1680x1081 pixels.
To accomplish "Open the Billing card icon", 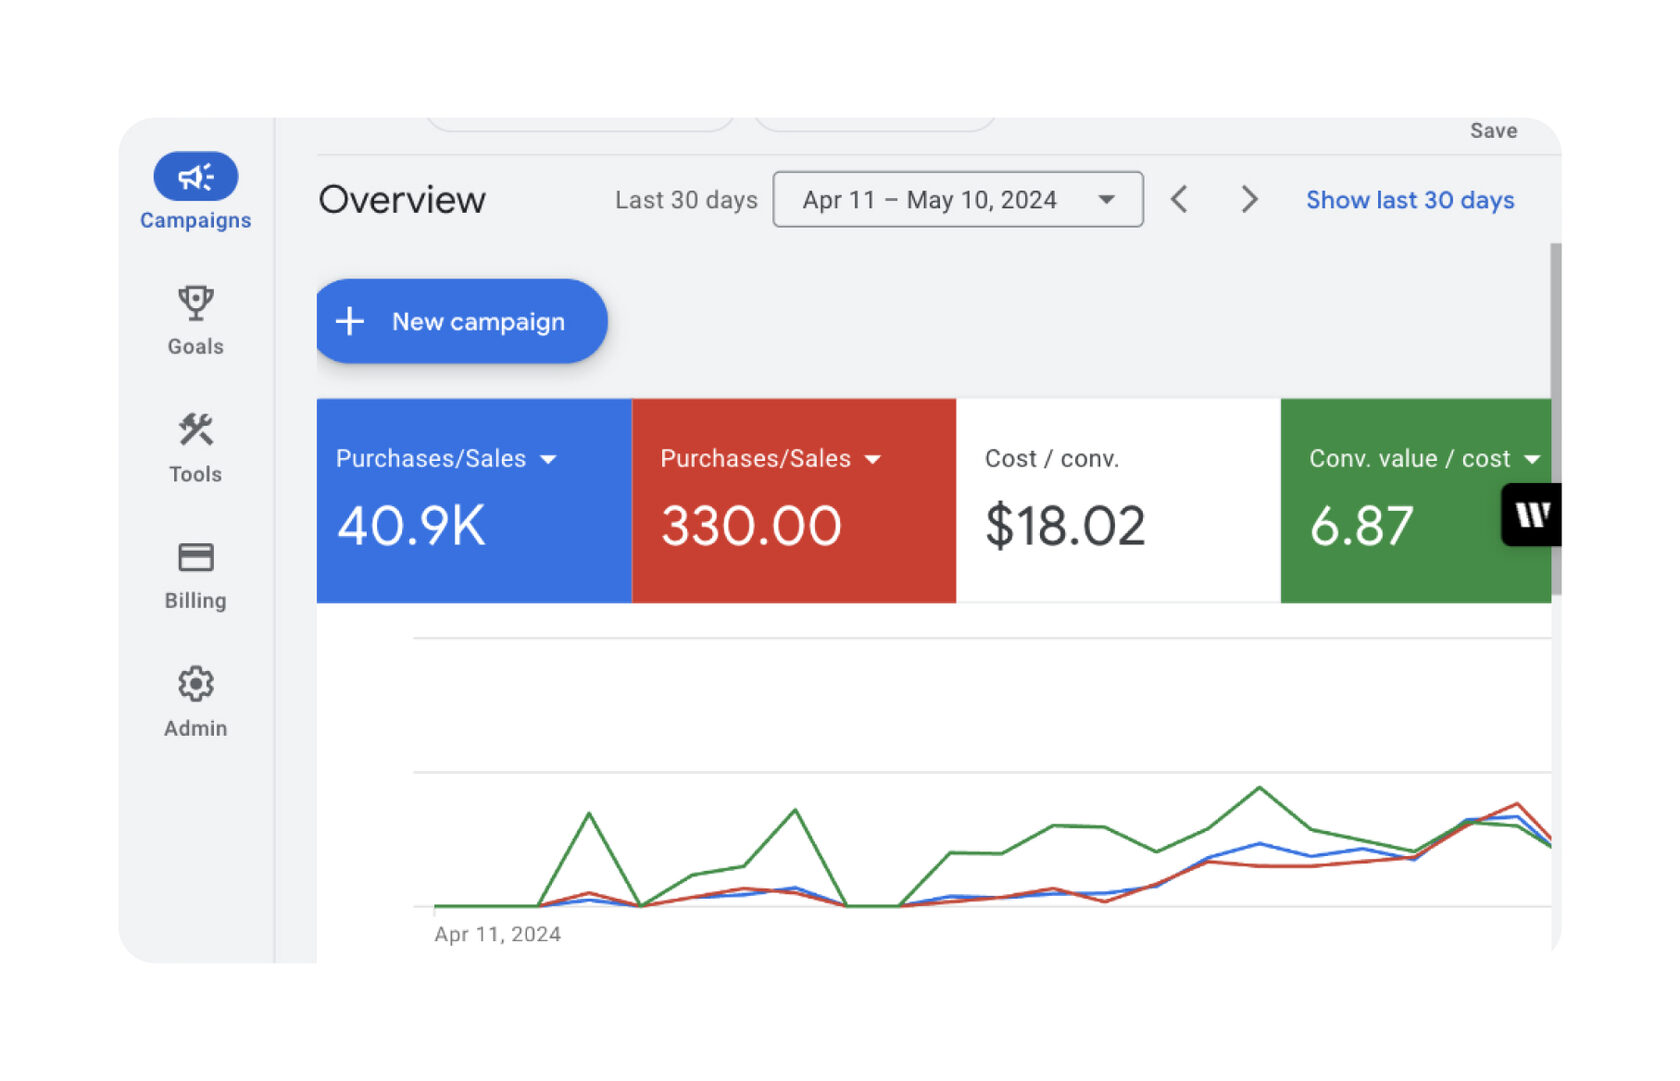I will click(x=196, y=557).
